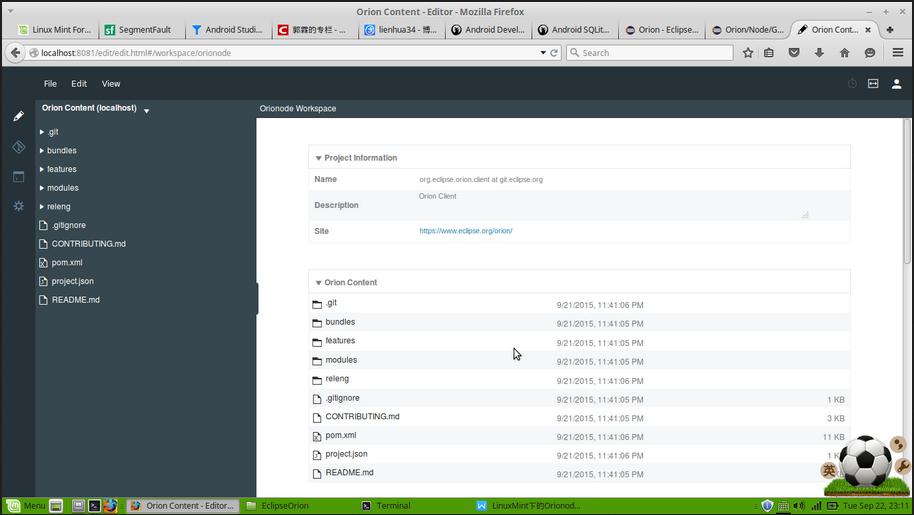This screenshot has width=914, height=515.
Task: Click the pom.xml file icon in content list
Action: coord(317,436)
